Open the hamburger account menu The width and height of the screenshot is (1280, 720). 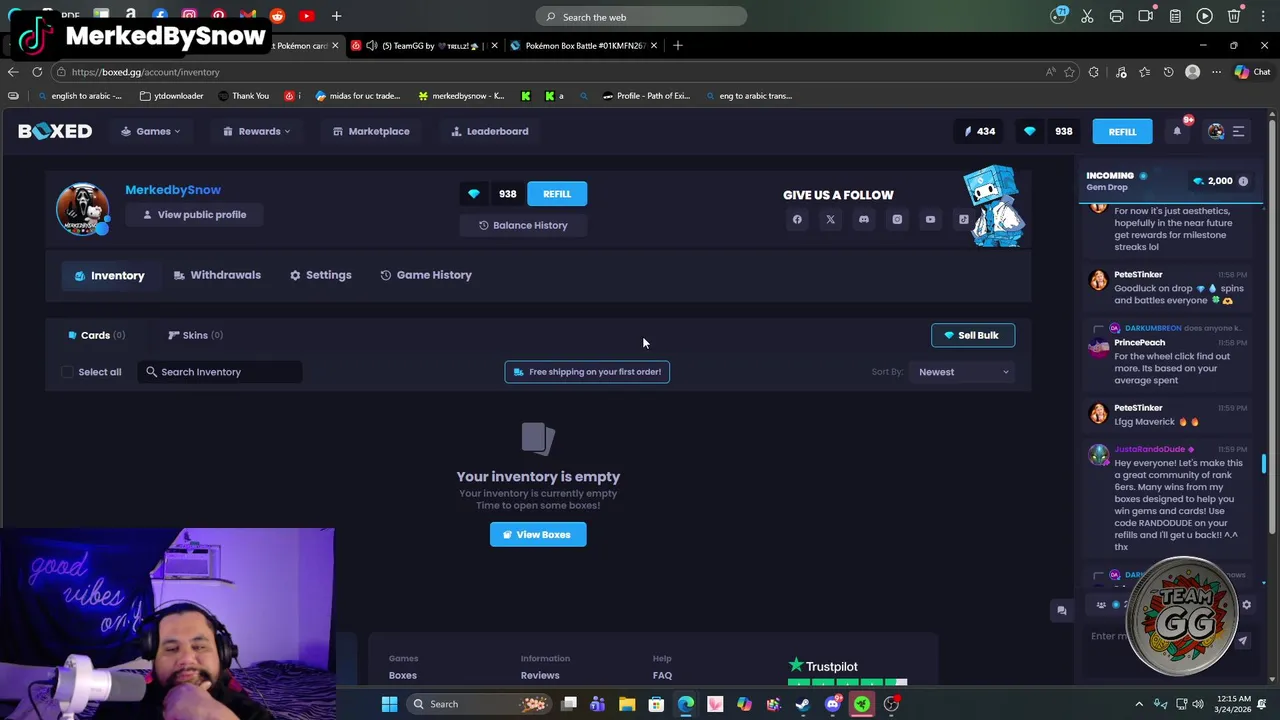click(1238, 131)
